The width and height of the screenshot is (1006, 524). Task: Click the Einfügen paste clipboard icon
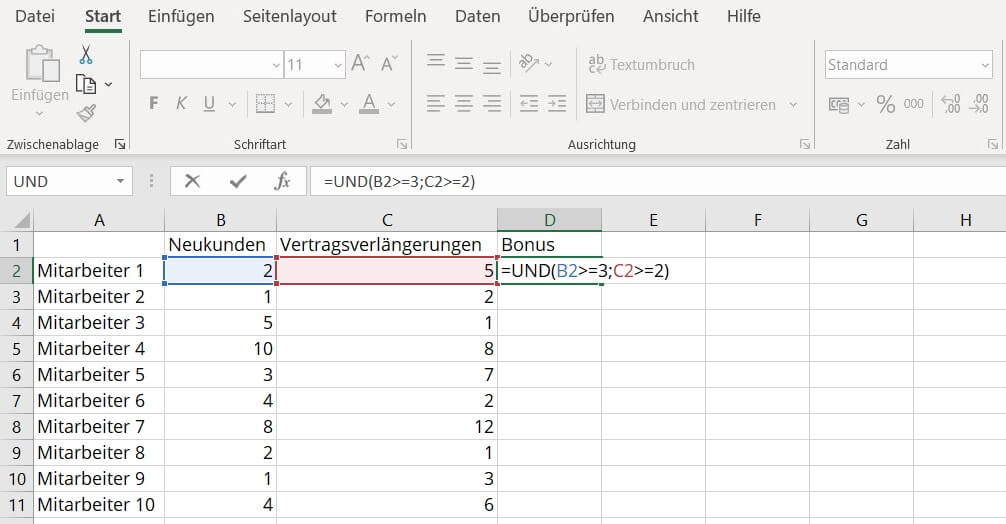[x=42, y=64]
